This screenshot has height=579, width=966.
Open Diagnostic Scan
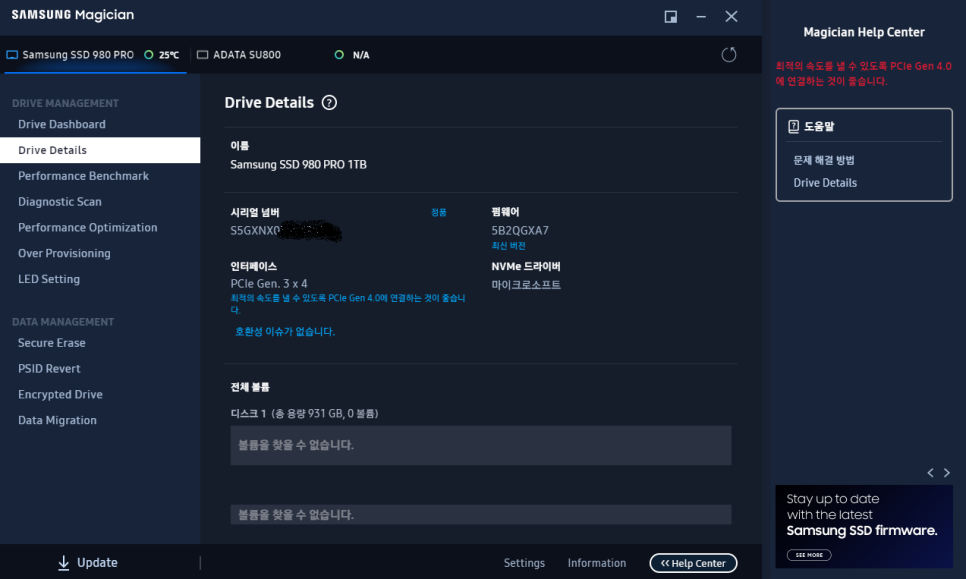click(x=60, y=202)
